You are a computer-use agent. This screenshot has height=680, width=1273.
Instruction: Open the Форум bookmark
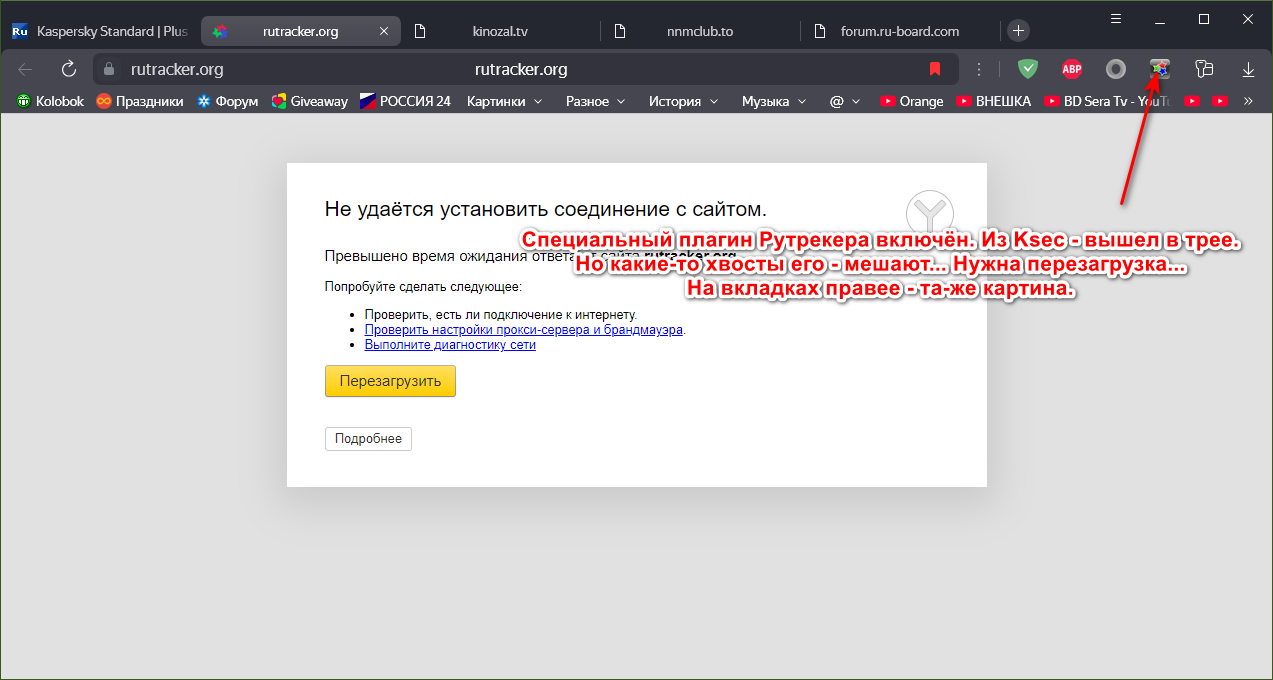pyautogui.click(x=227, y=101)
